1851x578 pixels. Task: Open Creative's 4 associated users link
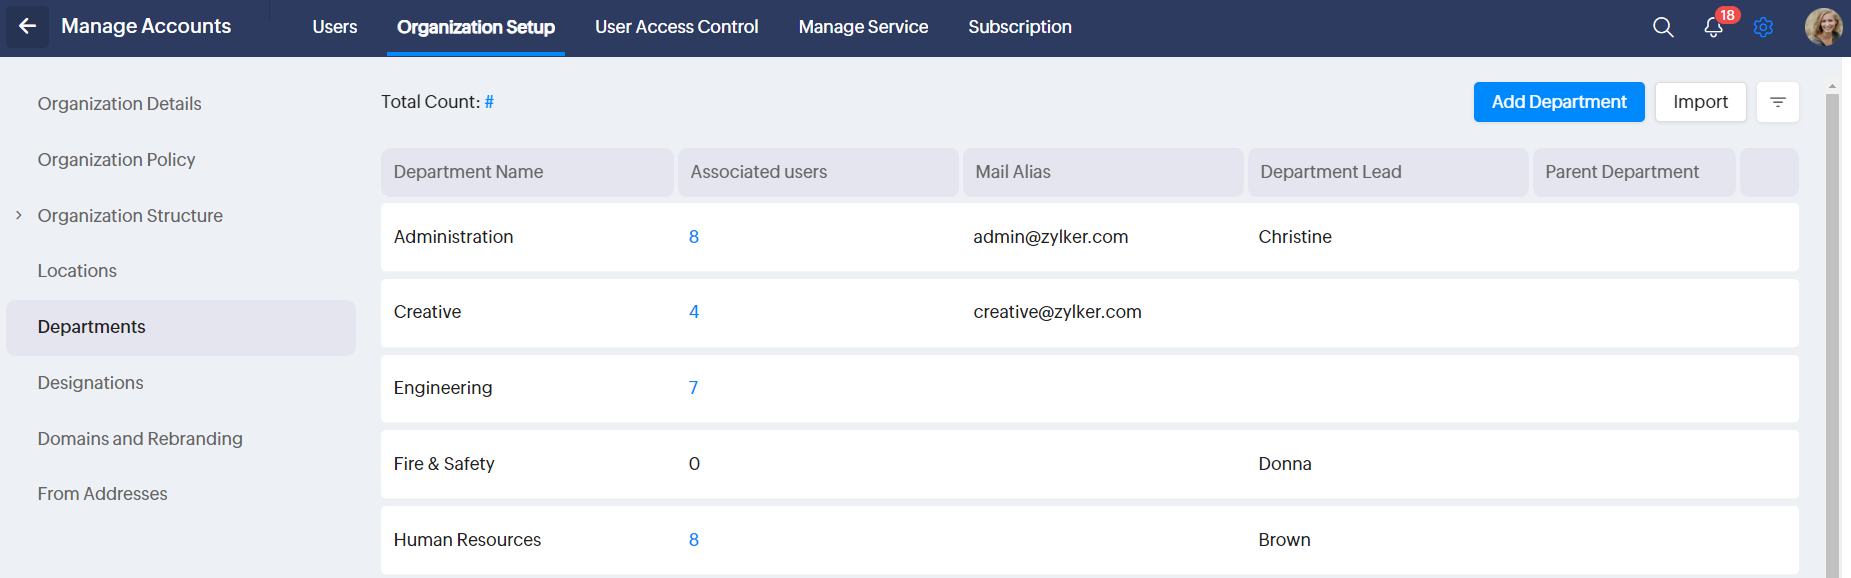coord(694,312)
